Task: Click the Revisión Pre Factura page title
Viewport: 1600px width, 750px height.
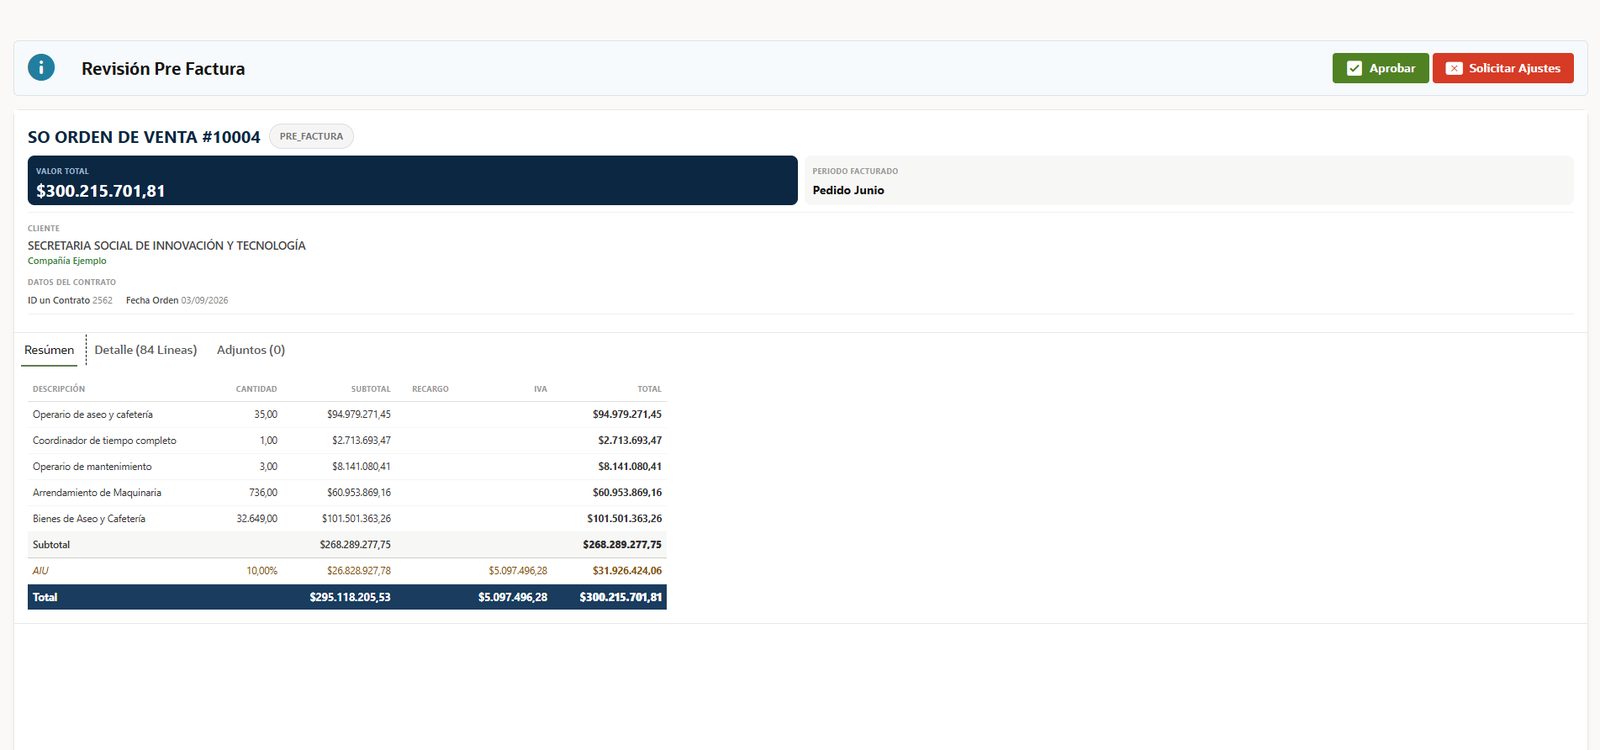Action: coord(163,69)
